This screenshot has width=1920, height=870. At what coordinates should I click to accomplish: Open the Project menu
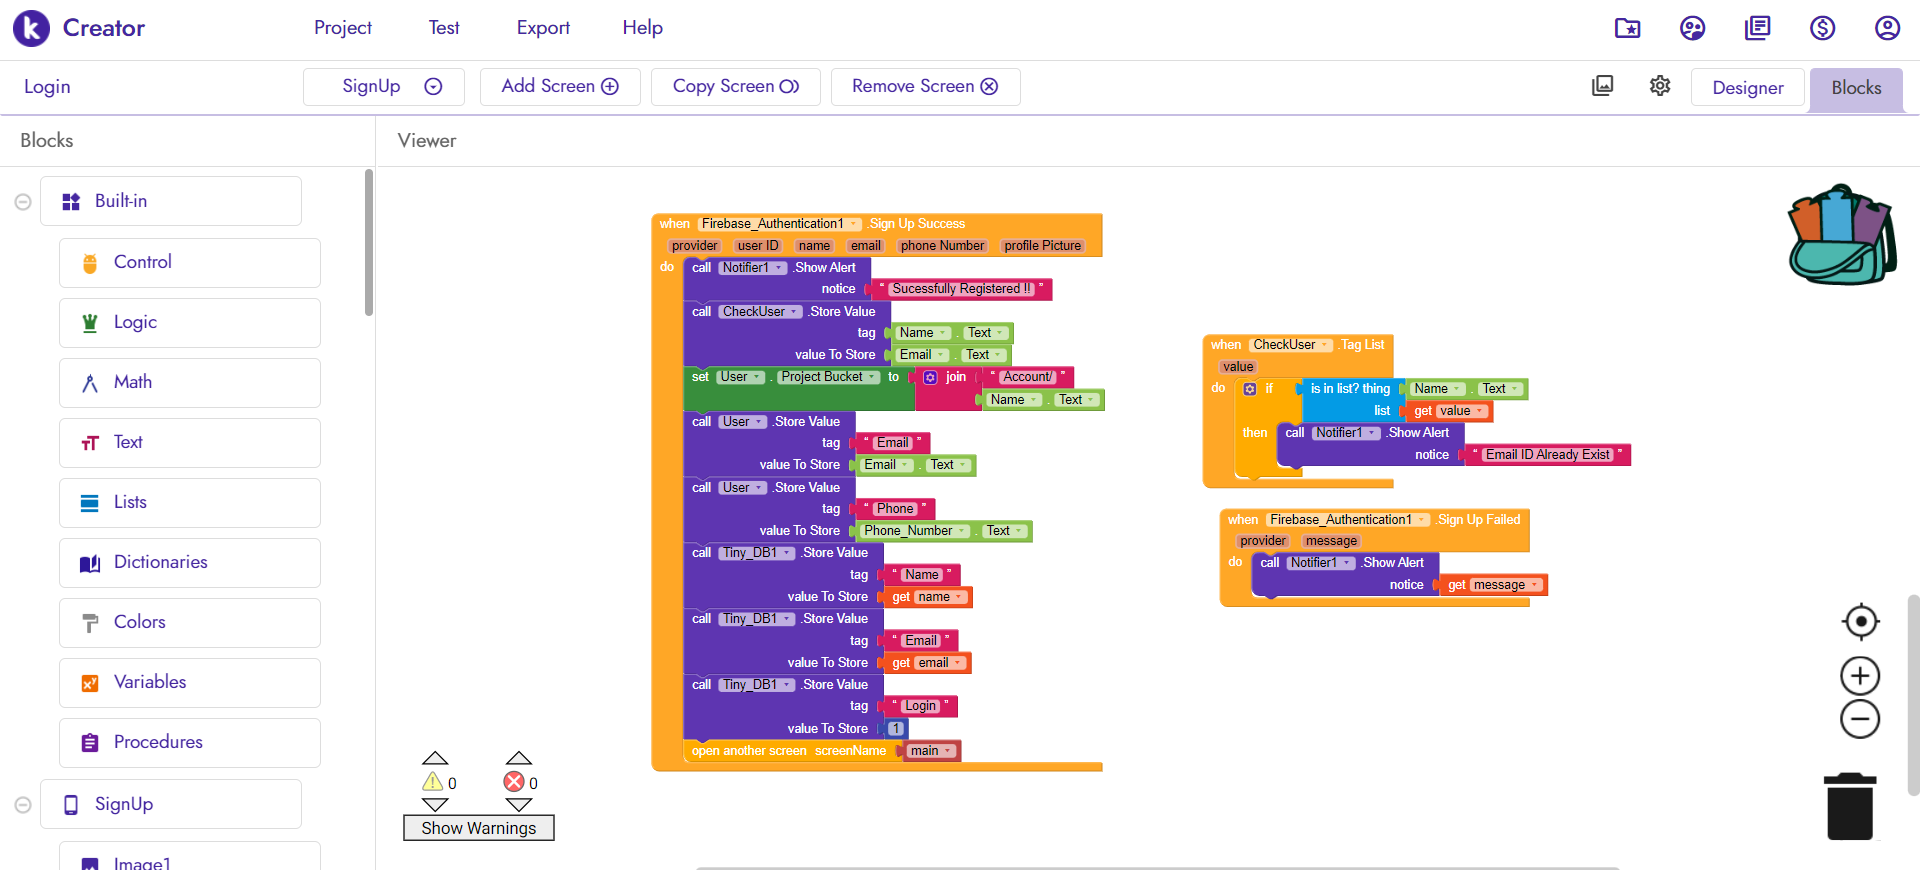[x=343, y=28]
